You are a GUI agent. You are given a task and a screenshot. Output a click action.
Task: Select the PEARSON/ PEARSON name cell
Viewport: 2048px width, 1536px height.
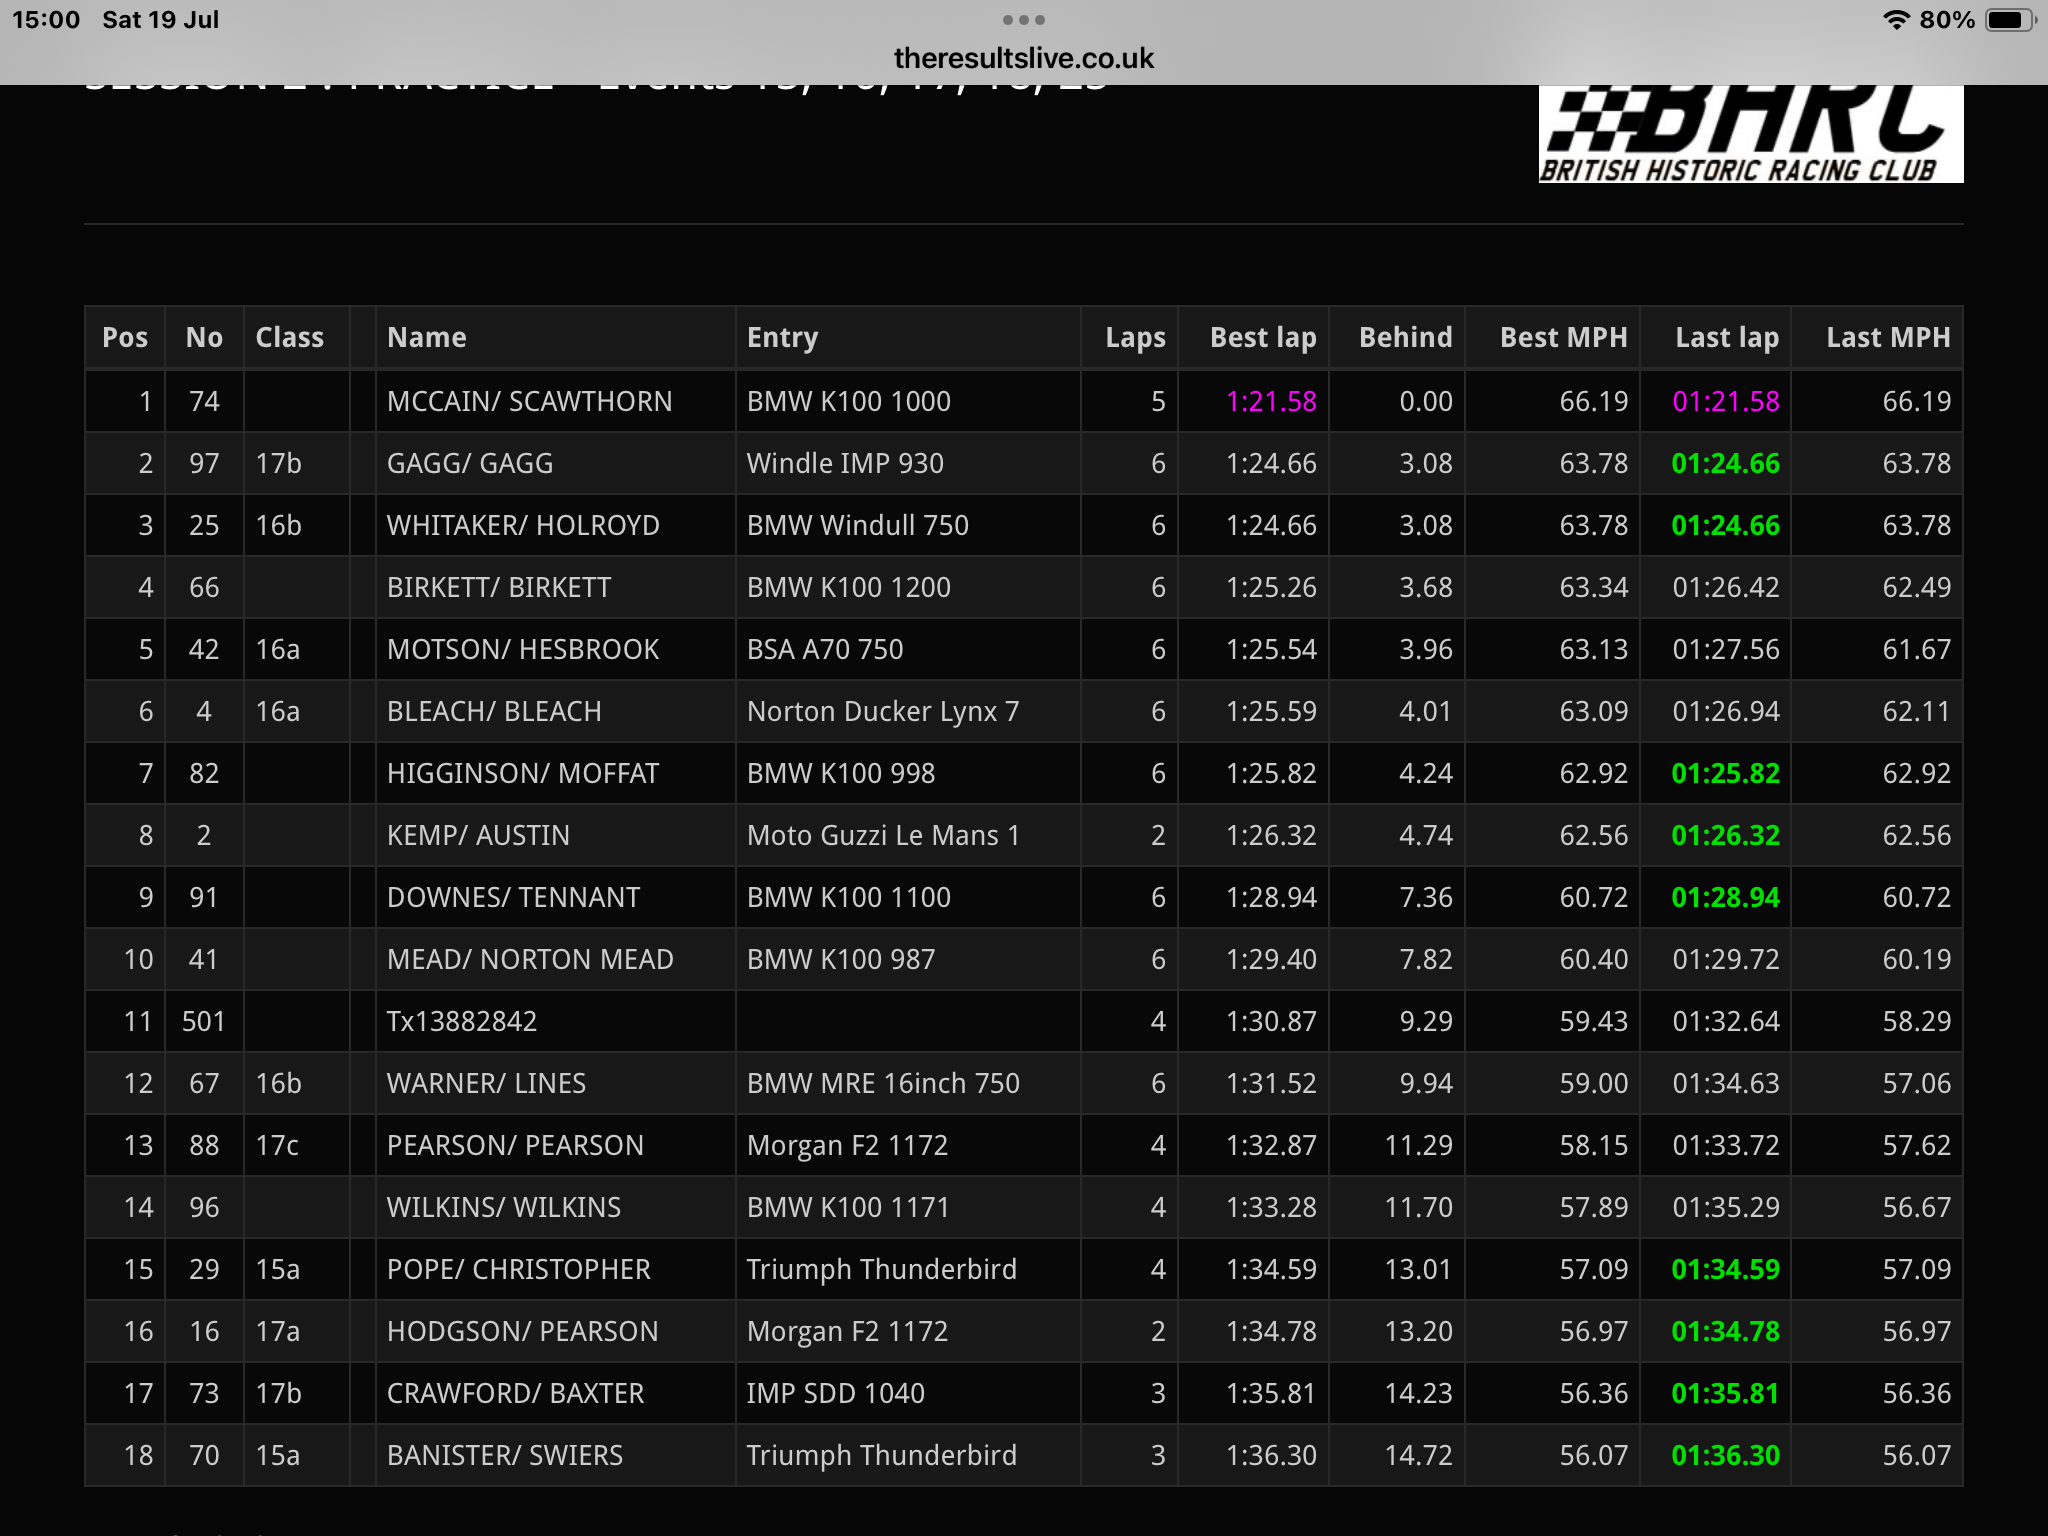[x=555, y=1146]
